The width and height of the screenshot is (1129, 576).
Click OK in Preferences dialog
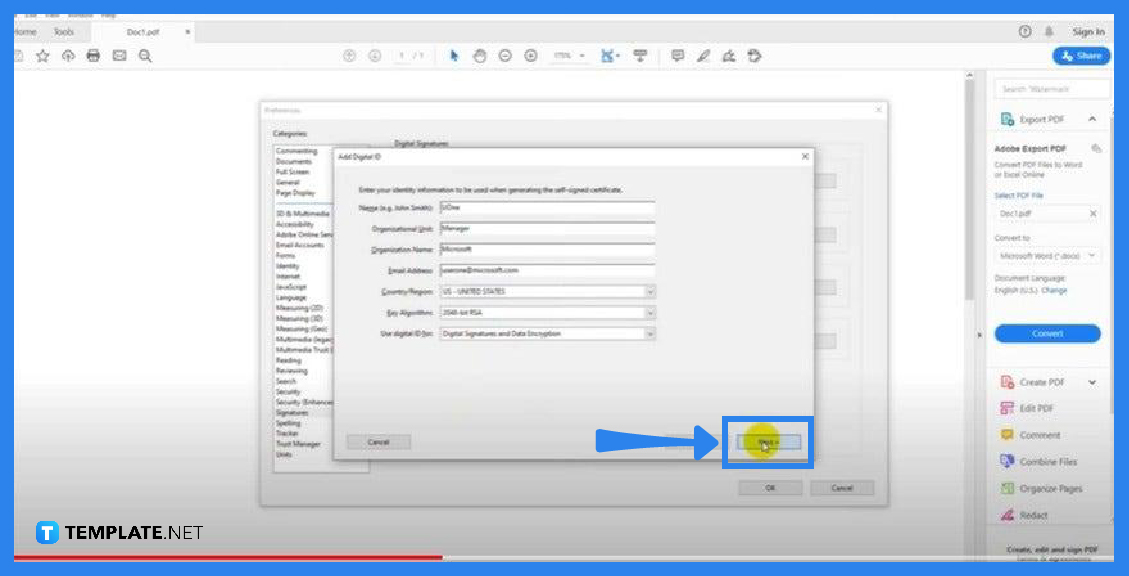770,487
